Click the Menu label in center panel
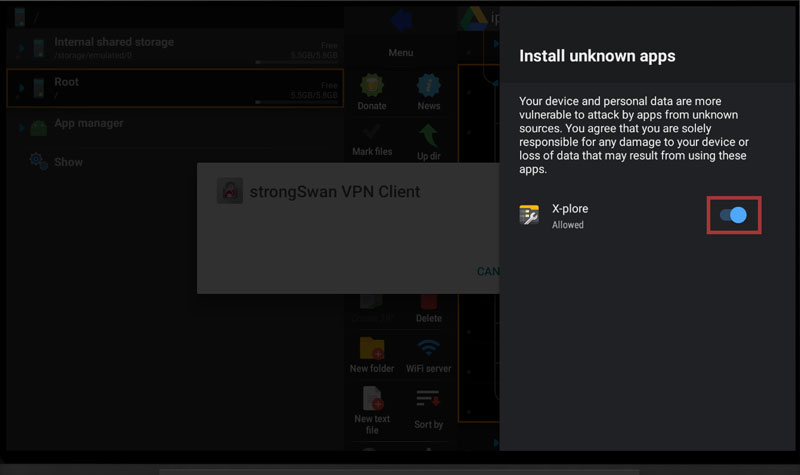The height and width of the screenshot is (475, 800). tap(400, 52)
